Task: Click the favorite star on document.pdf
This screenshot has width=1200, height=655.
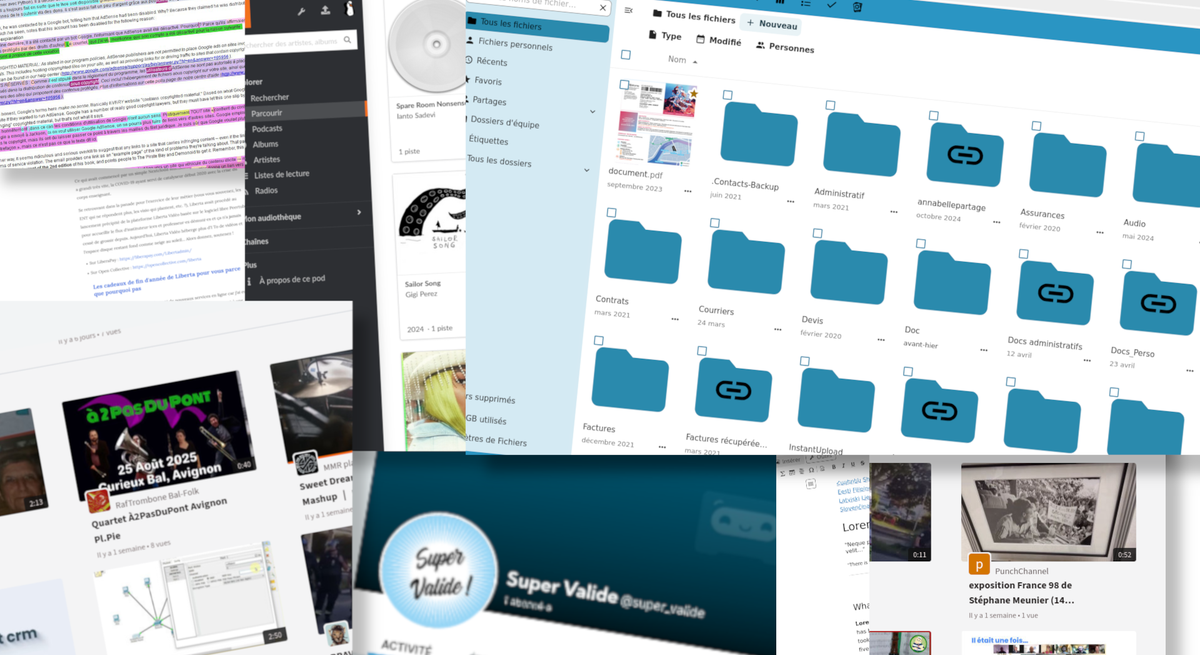Action: 693,94
